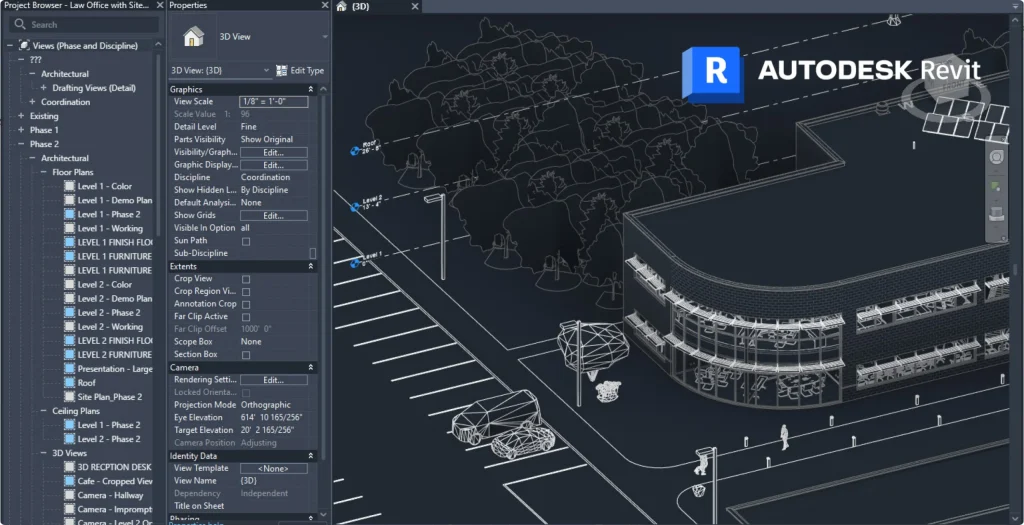Switch to the {3D} view tab

coord(361,6)
